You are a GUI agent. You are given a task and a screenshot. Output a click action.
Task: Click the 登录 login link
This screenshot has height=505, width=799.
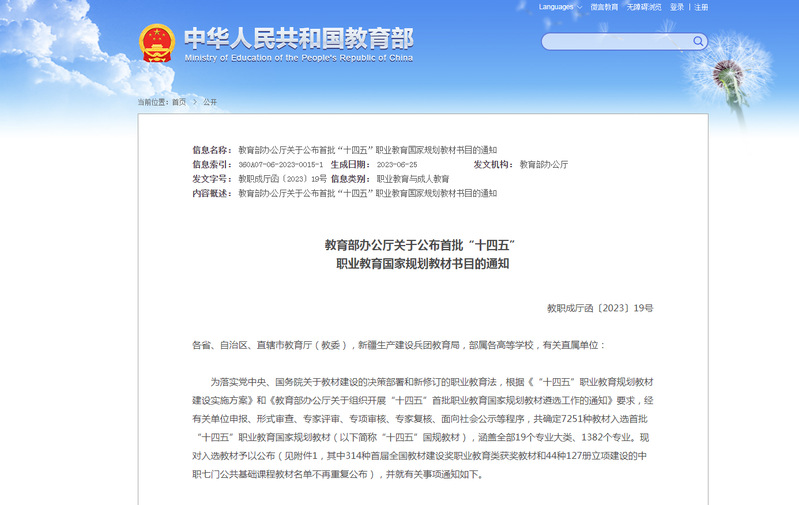click(x=677, y=7)
